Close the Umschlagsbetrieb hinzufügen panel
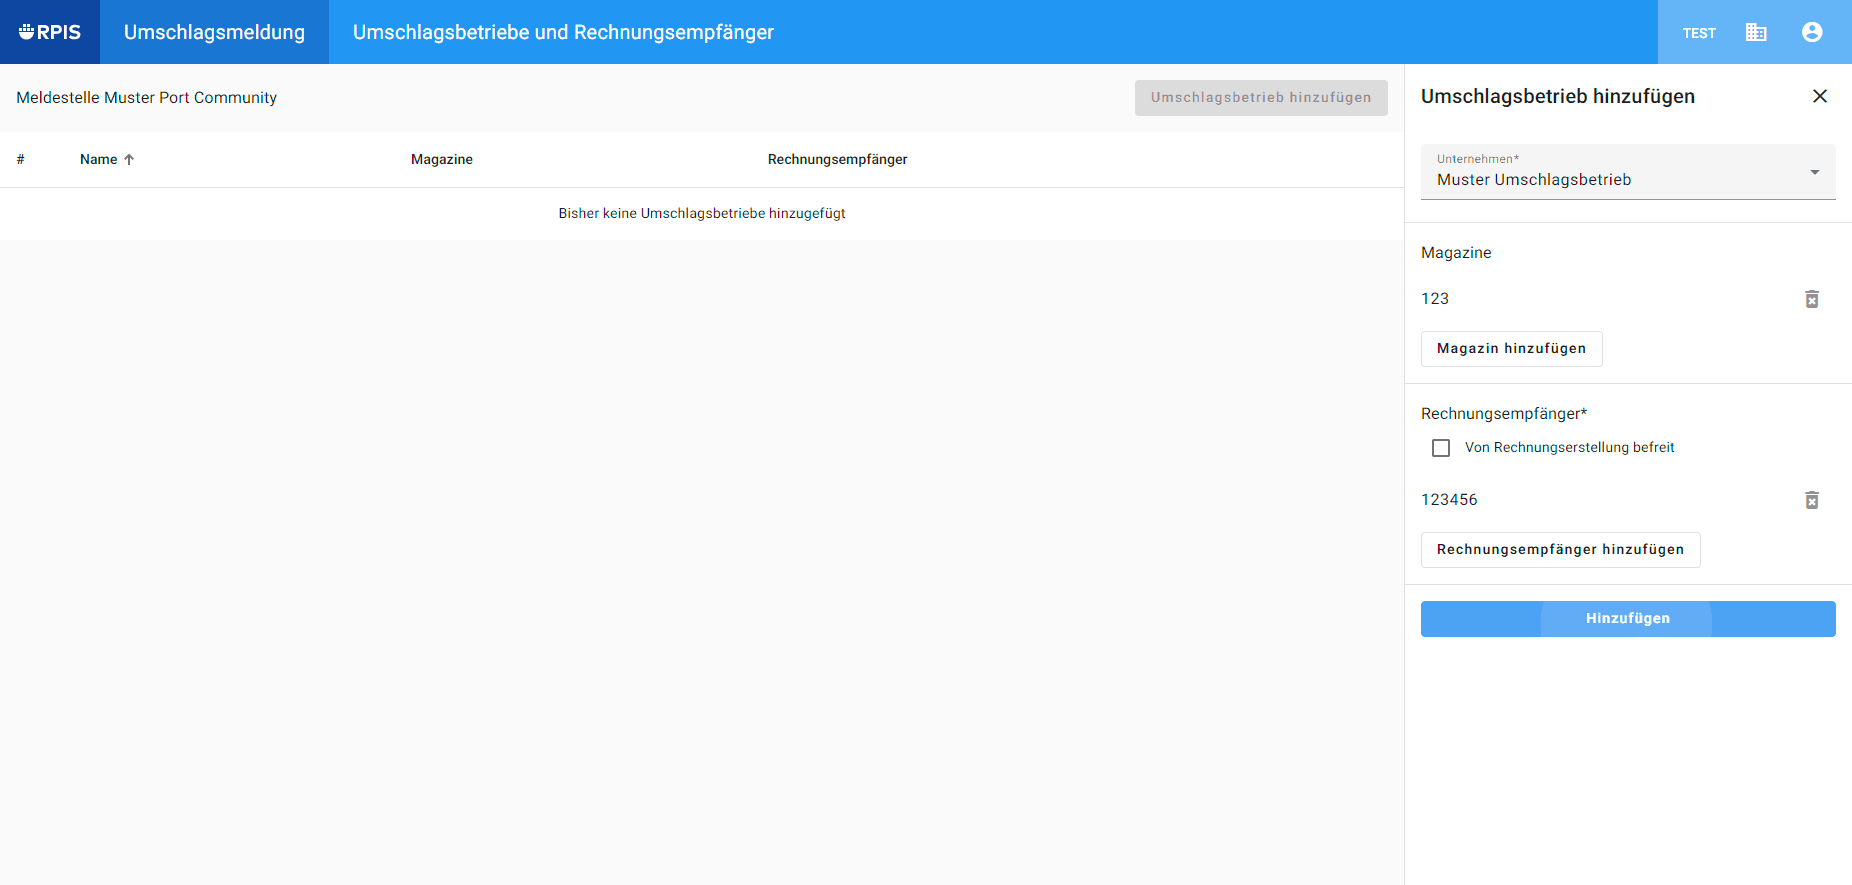 pos(1820,96)
